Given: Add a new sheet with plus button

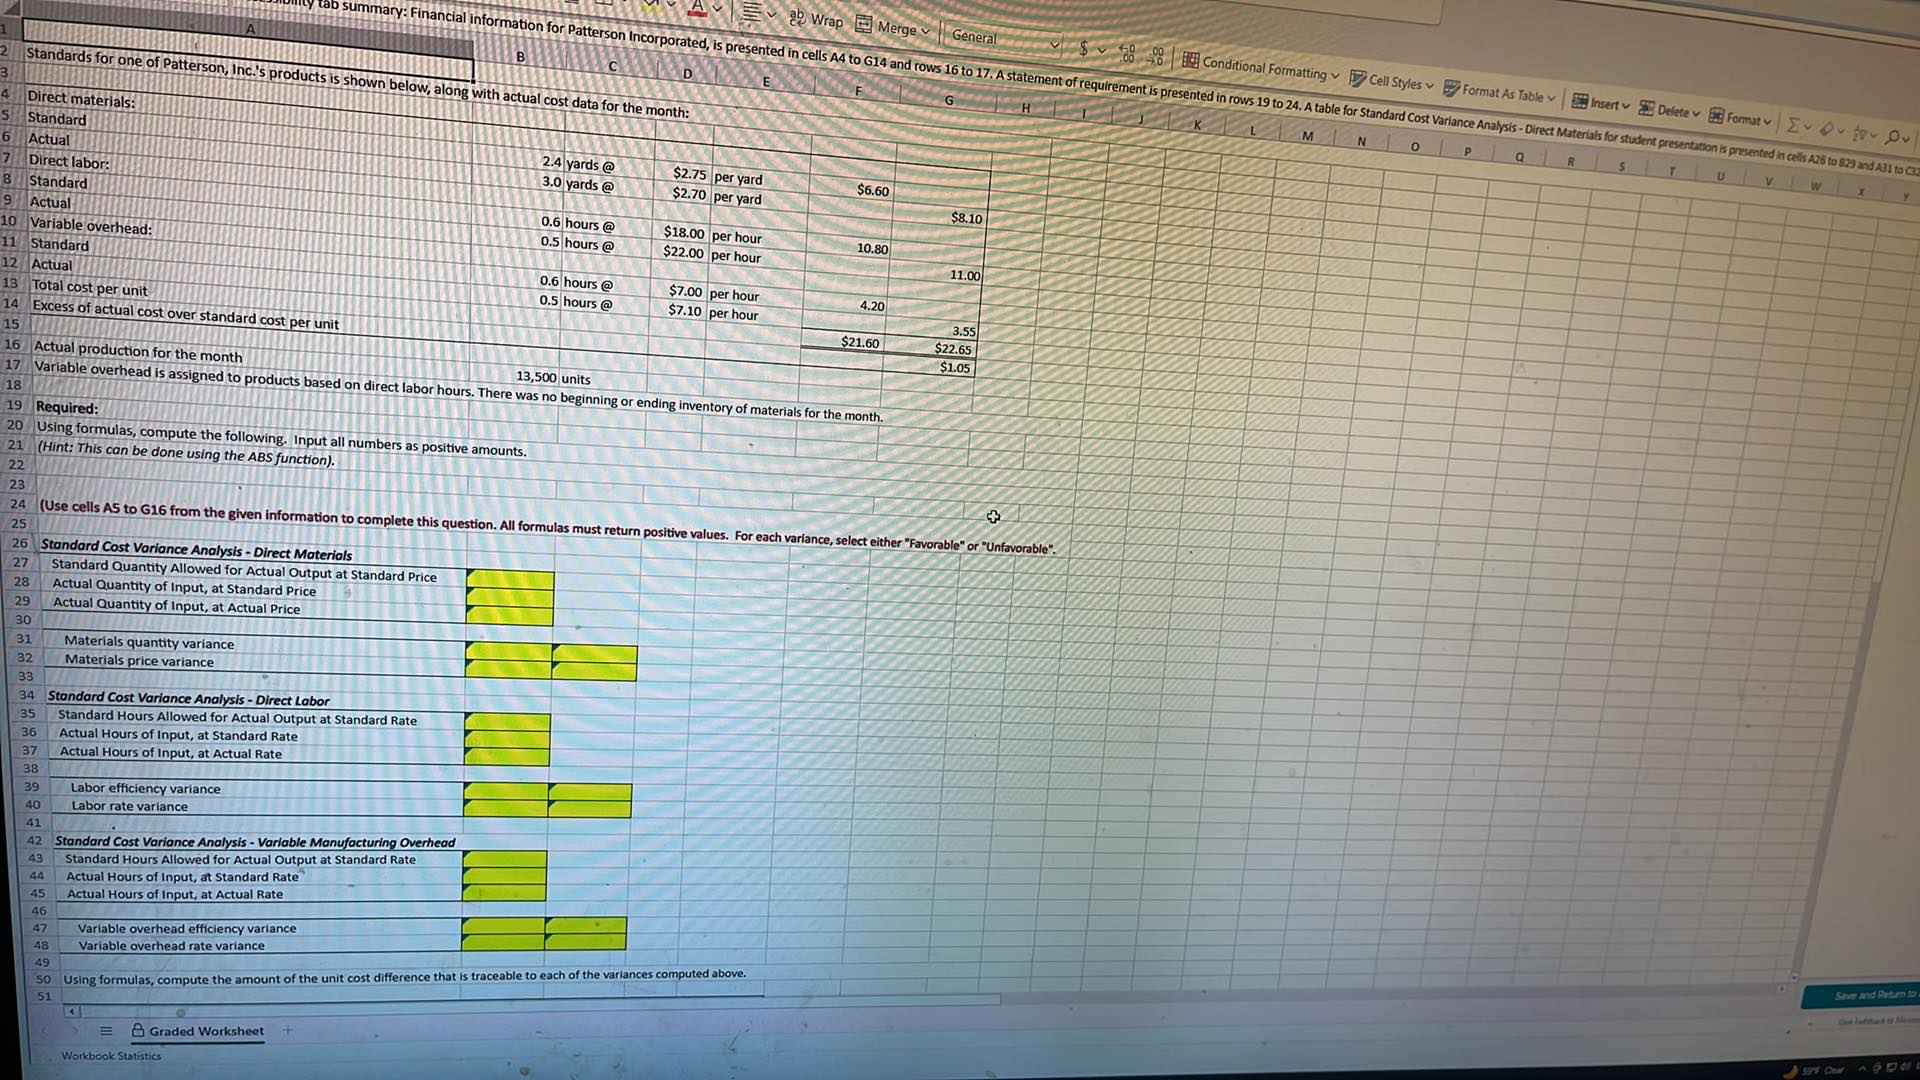Looking at the screenshot, I should point(287,1030).
